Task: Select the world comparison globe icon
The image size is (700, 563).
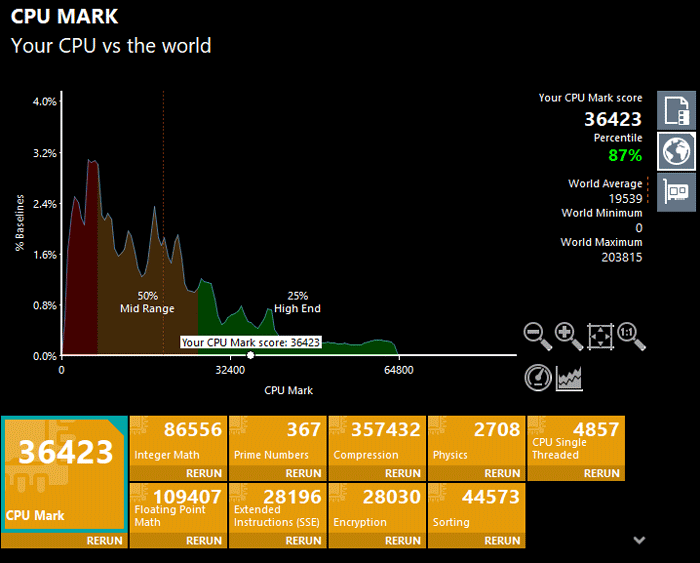Action: pyautogui.click(x=676, y=151)
